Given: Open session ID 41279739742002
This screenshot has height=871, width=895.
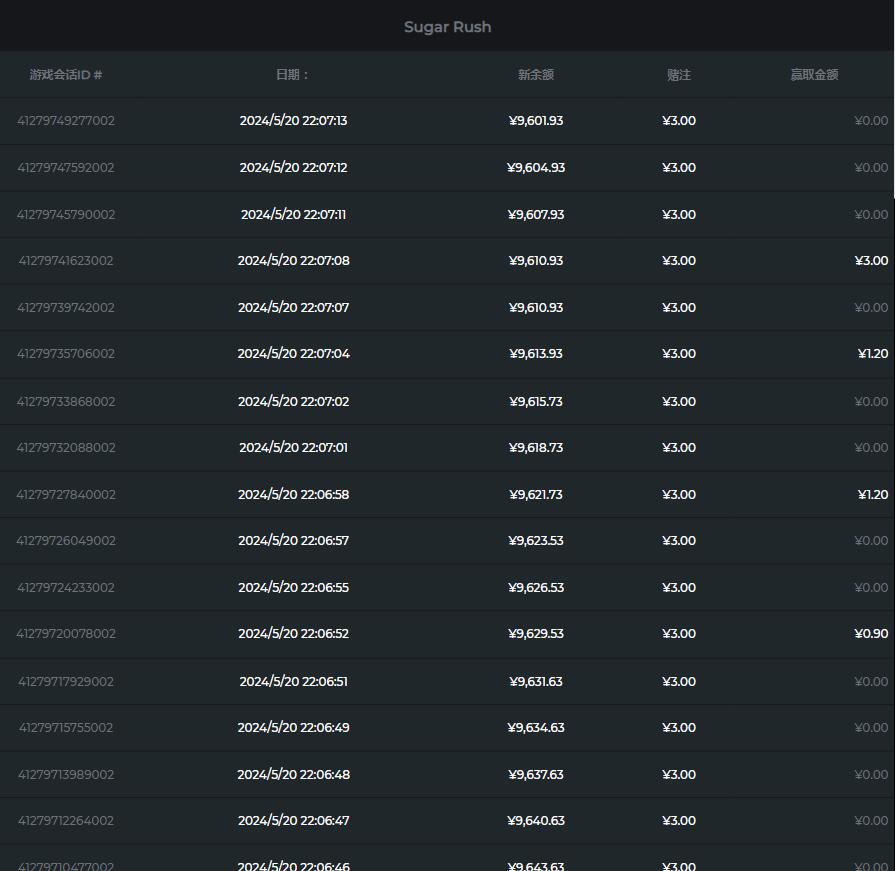Looking at the screenshot, I should [66, 308].
